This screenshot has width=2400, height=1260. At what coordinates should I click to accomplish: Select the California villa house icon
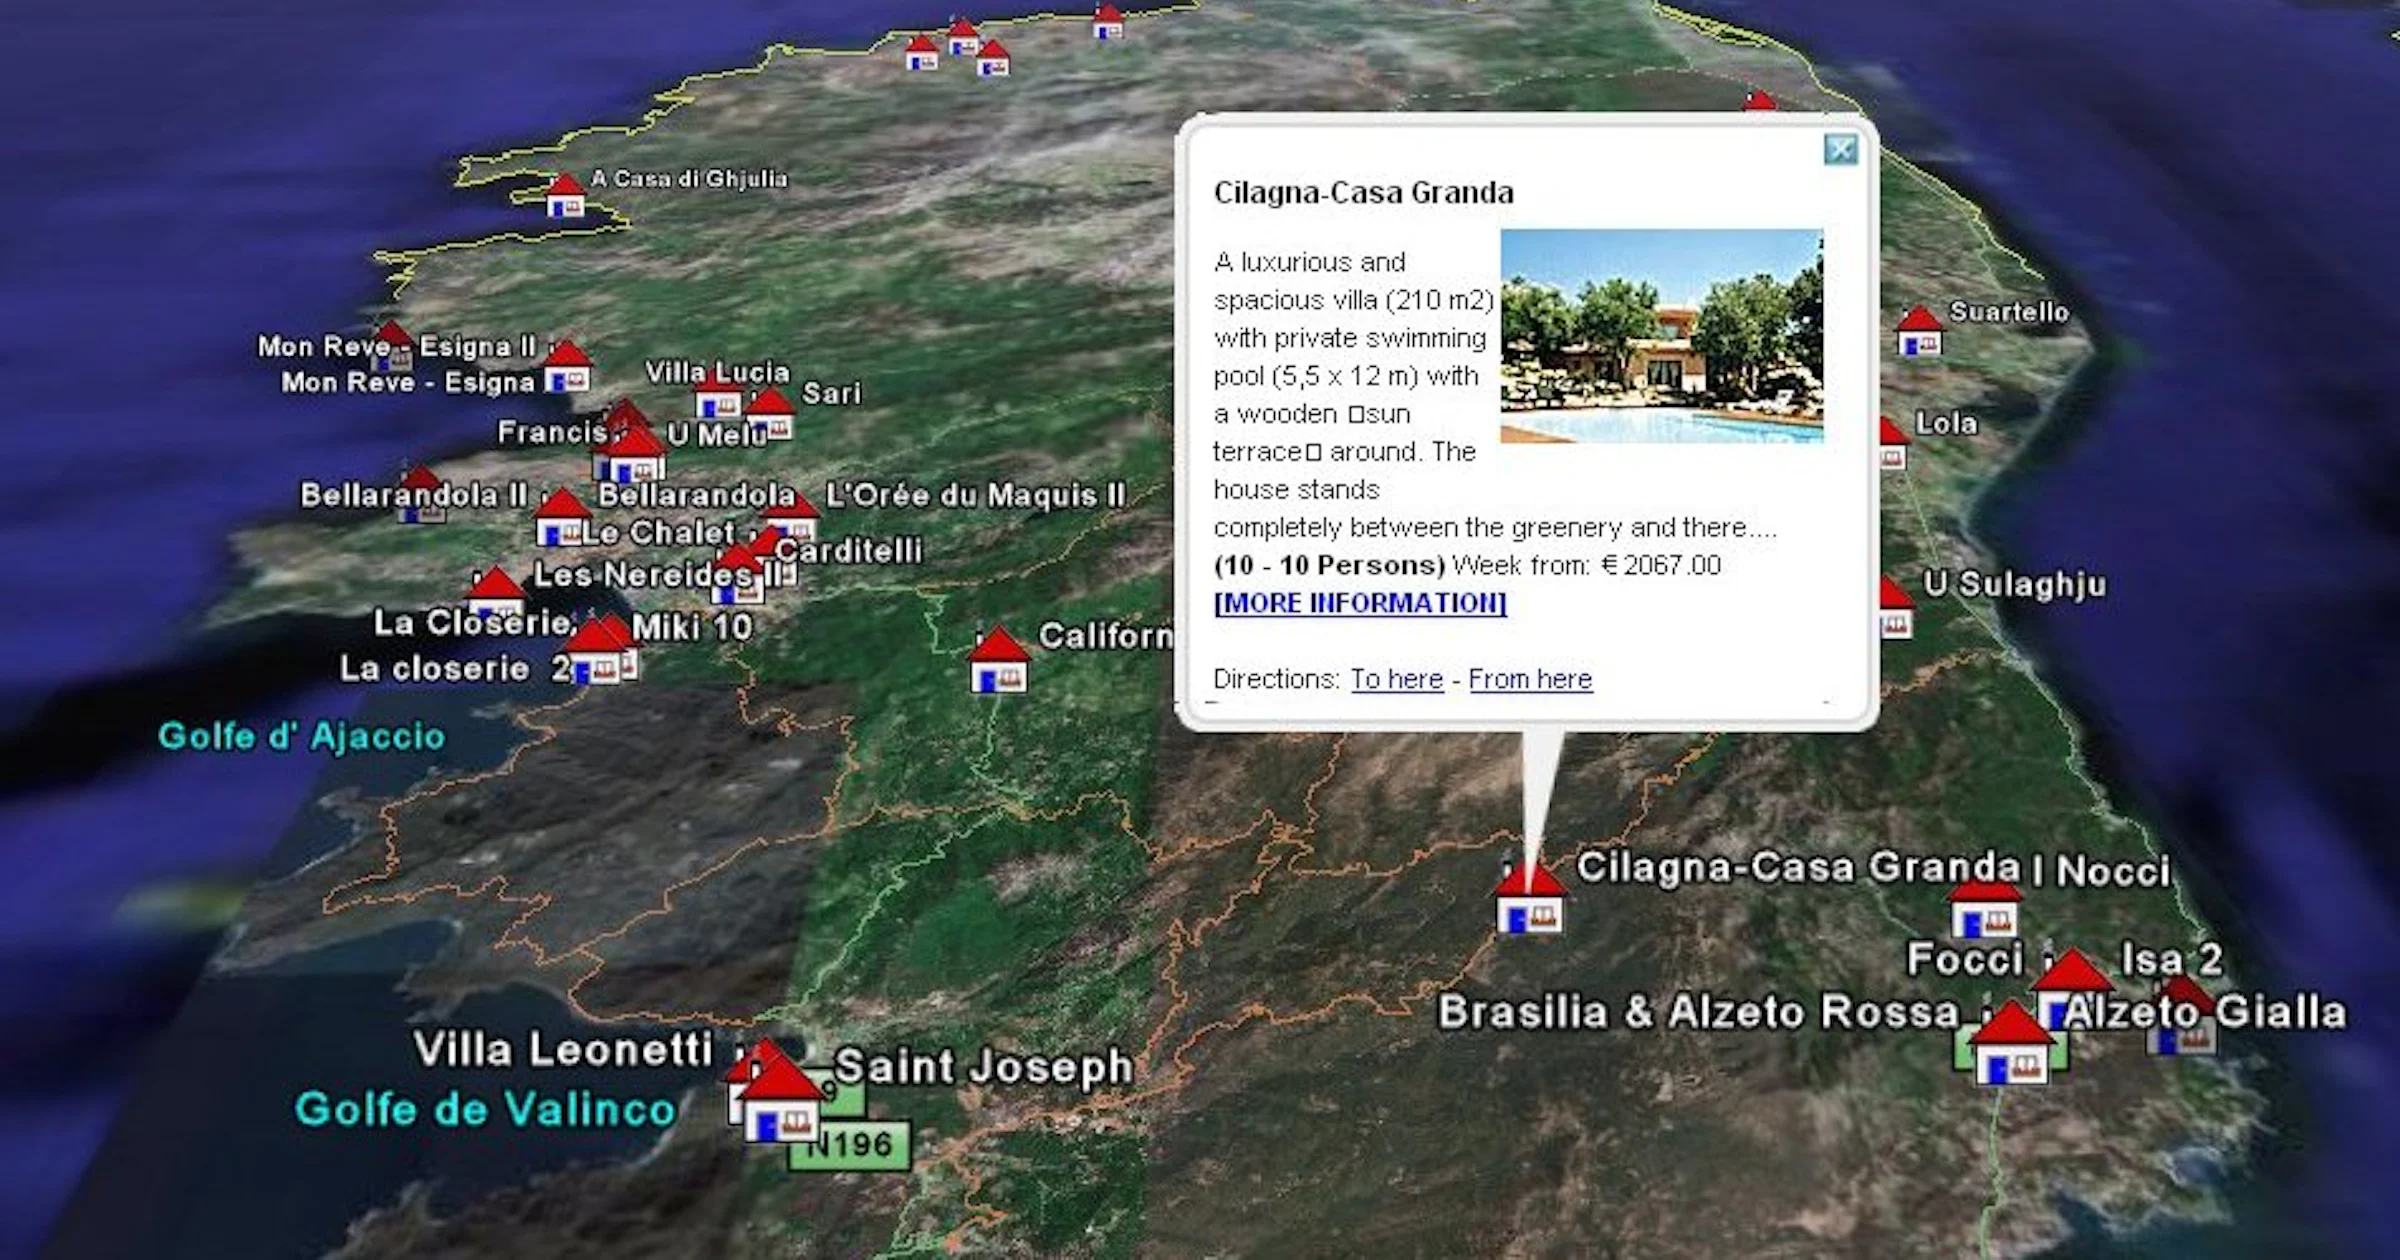coord(999,660)
